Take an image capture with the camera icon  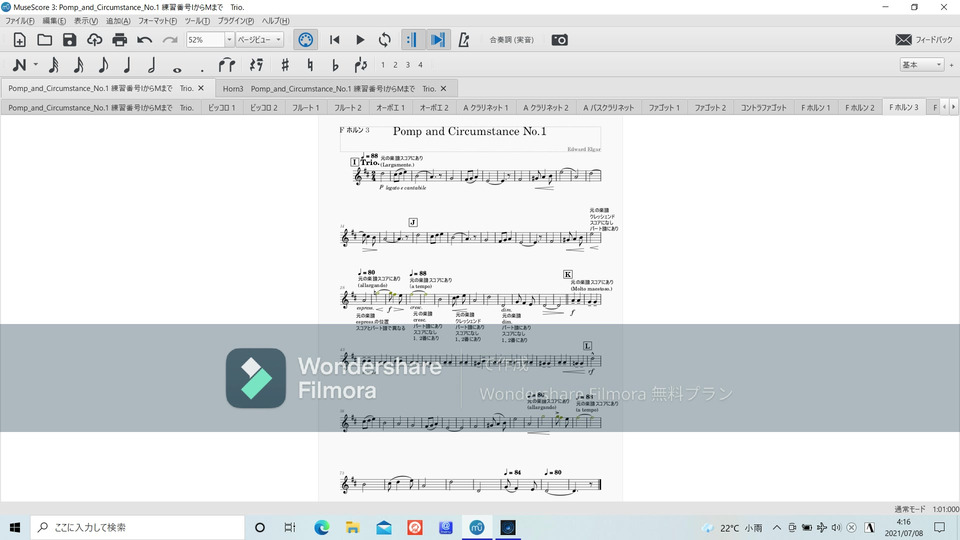pyautogui.click(x=560, y=40)
